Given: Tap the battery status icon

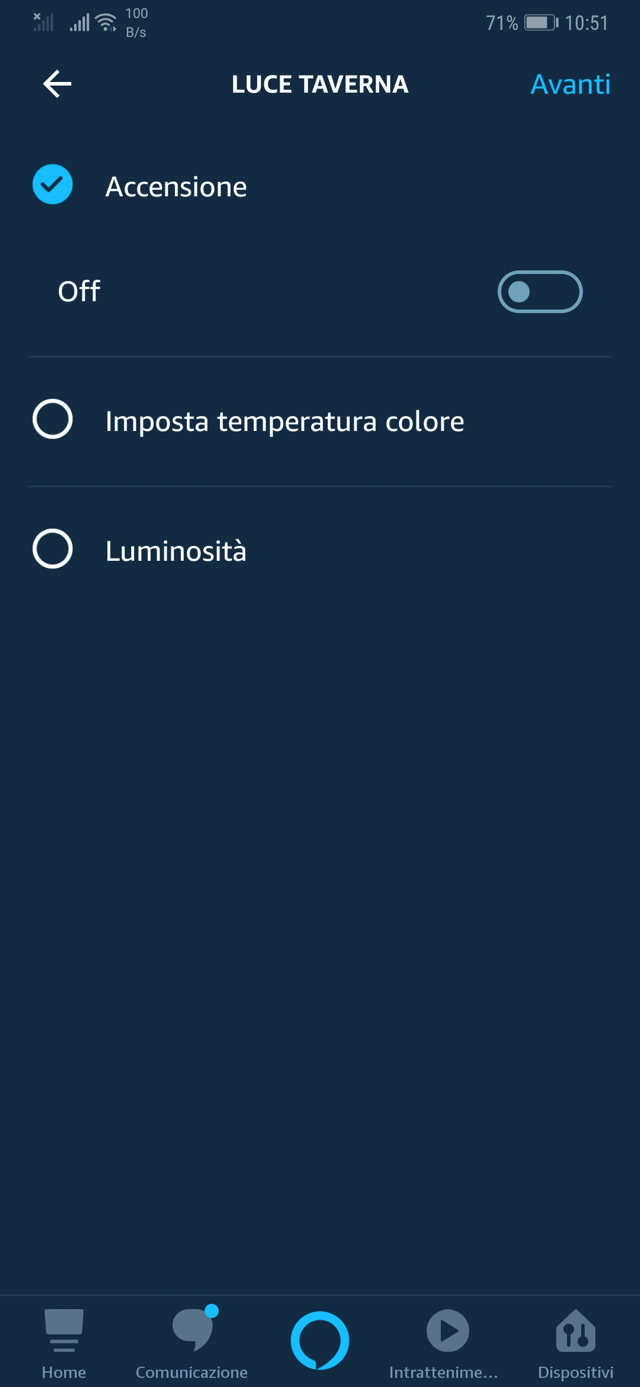Looking at the screenshot, I should [541, 23].
